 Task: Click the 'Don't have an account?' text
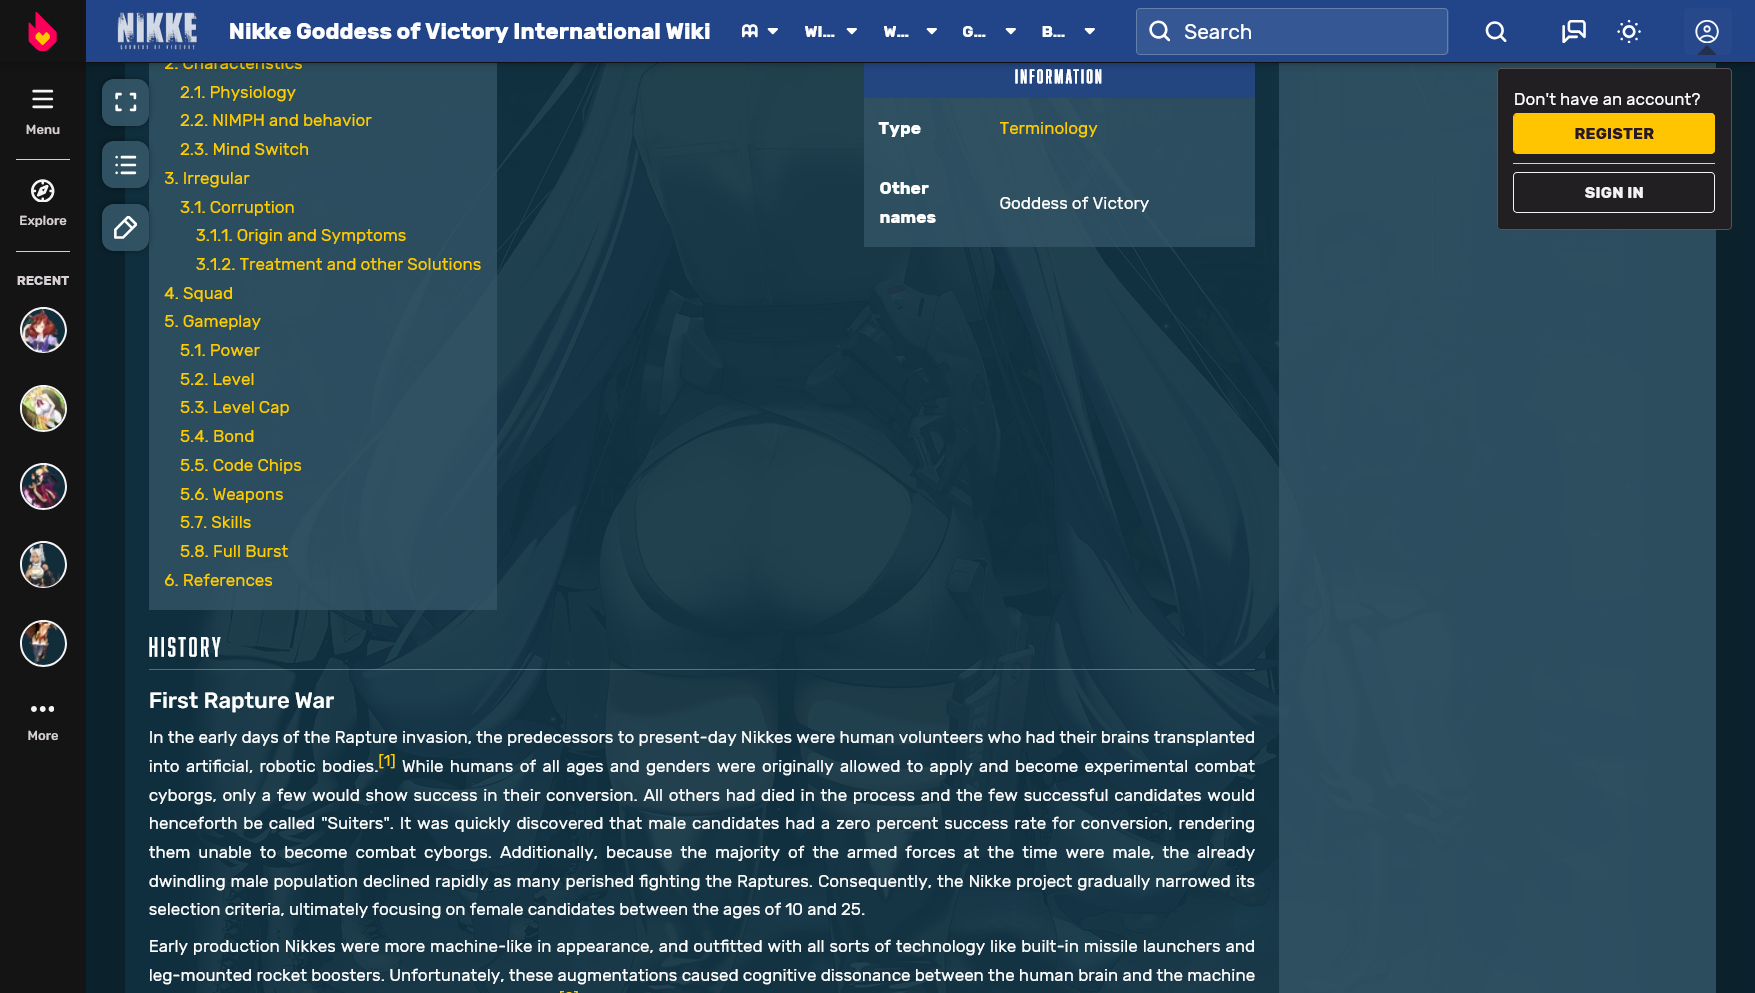click(1606, 99)
